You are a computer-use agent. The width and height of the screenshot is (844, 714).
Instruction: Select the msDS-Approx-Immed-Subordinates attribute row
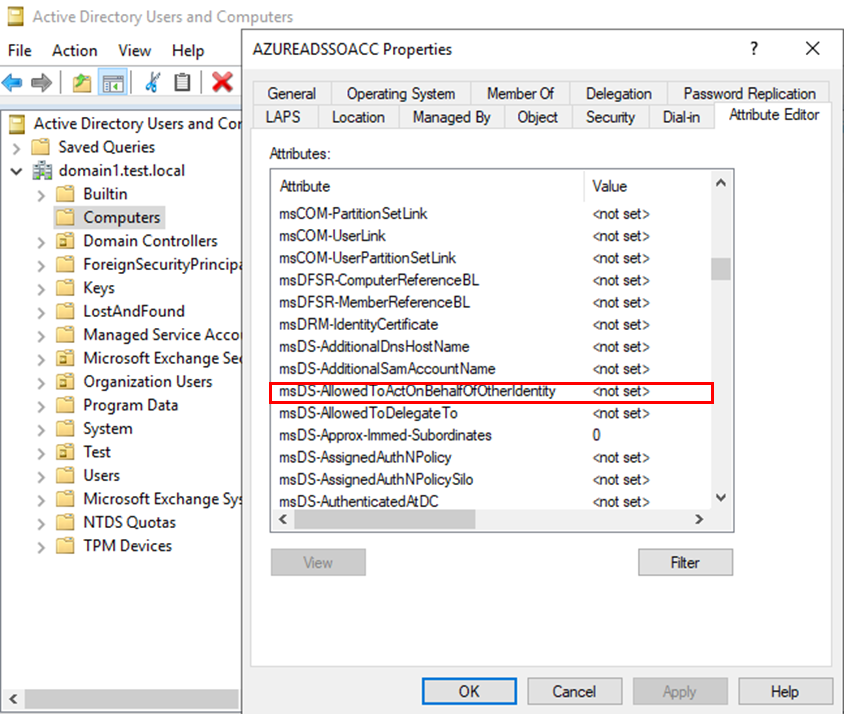(491, 436)
